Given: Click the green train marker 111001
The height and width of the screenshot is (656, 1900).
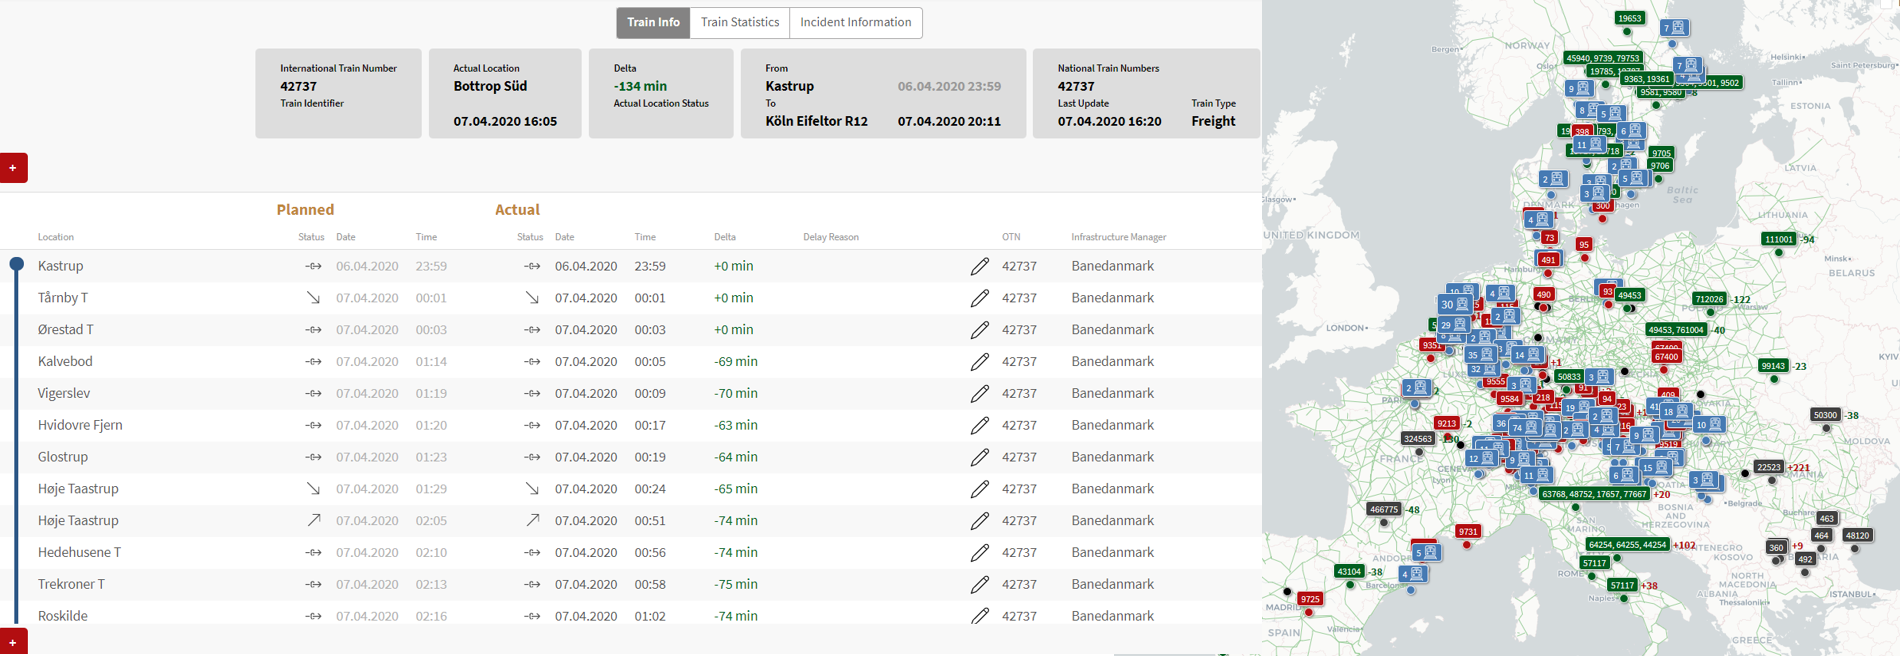Looking at the screenshot, I should click(x=1778, y=239).
